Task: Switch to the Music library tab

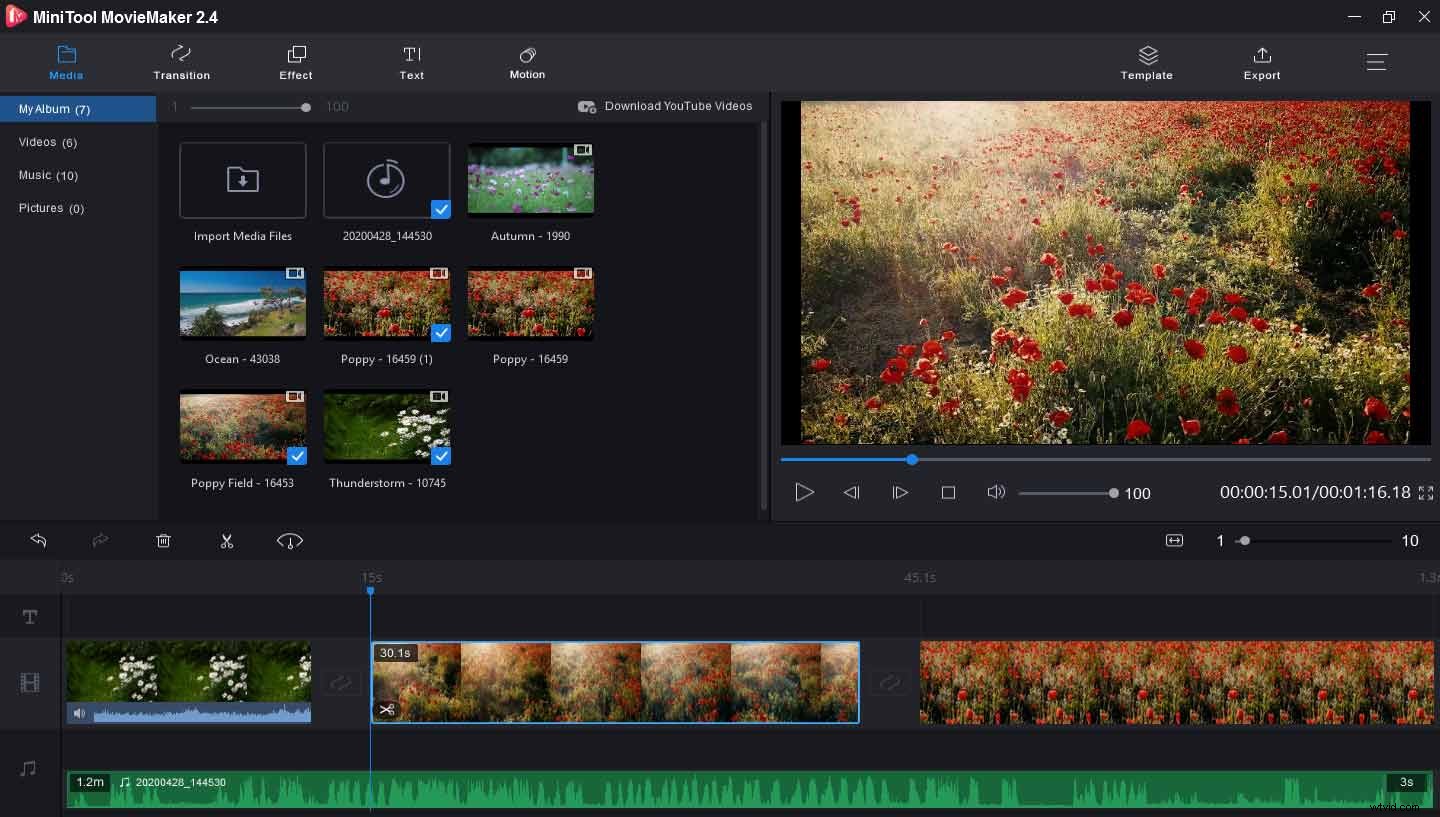Action: [47, 175]
